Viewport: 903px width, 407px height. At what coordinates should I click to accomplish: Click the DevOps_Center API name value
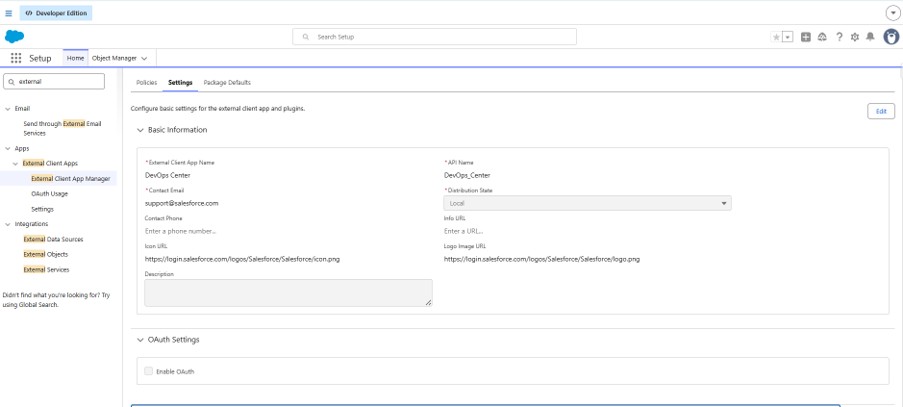point(467,175)
